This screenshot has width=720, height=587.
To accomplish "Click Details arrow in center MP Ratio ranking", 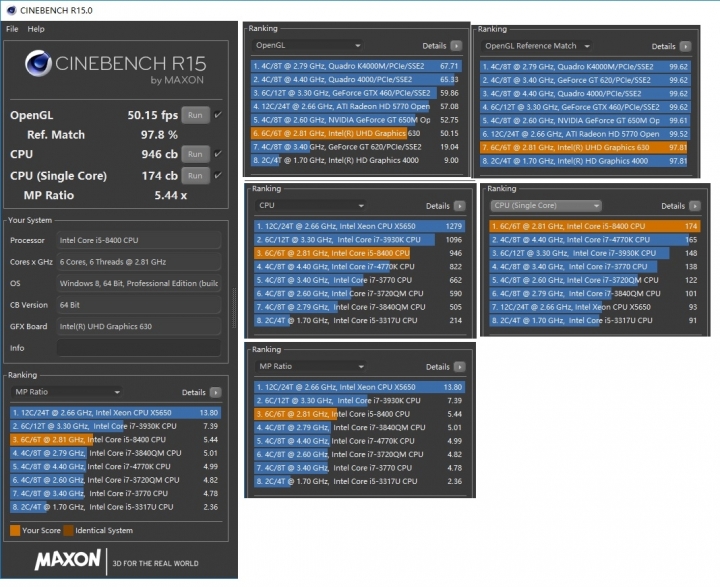I will [460, 367].
